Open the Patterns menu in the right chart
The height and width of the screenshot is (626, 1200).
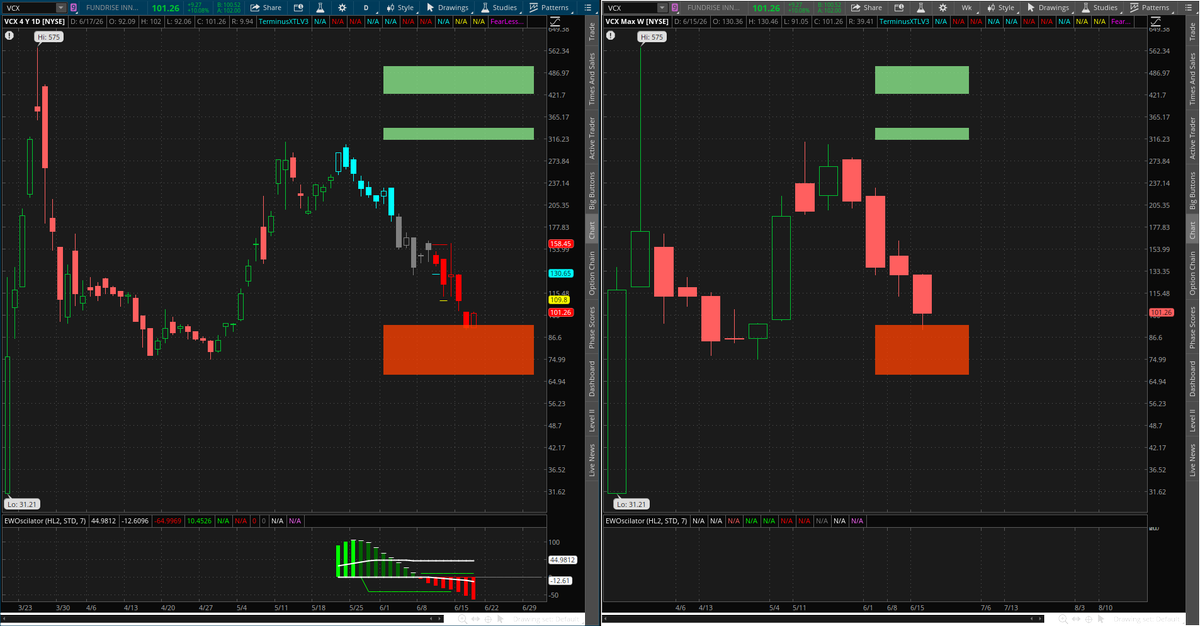pos(1150,8)
